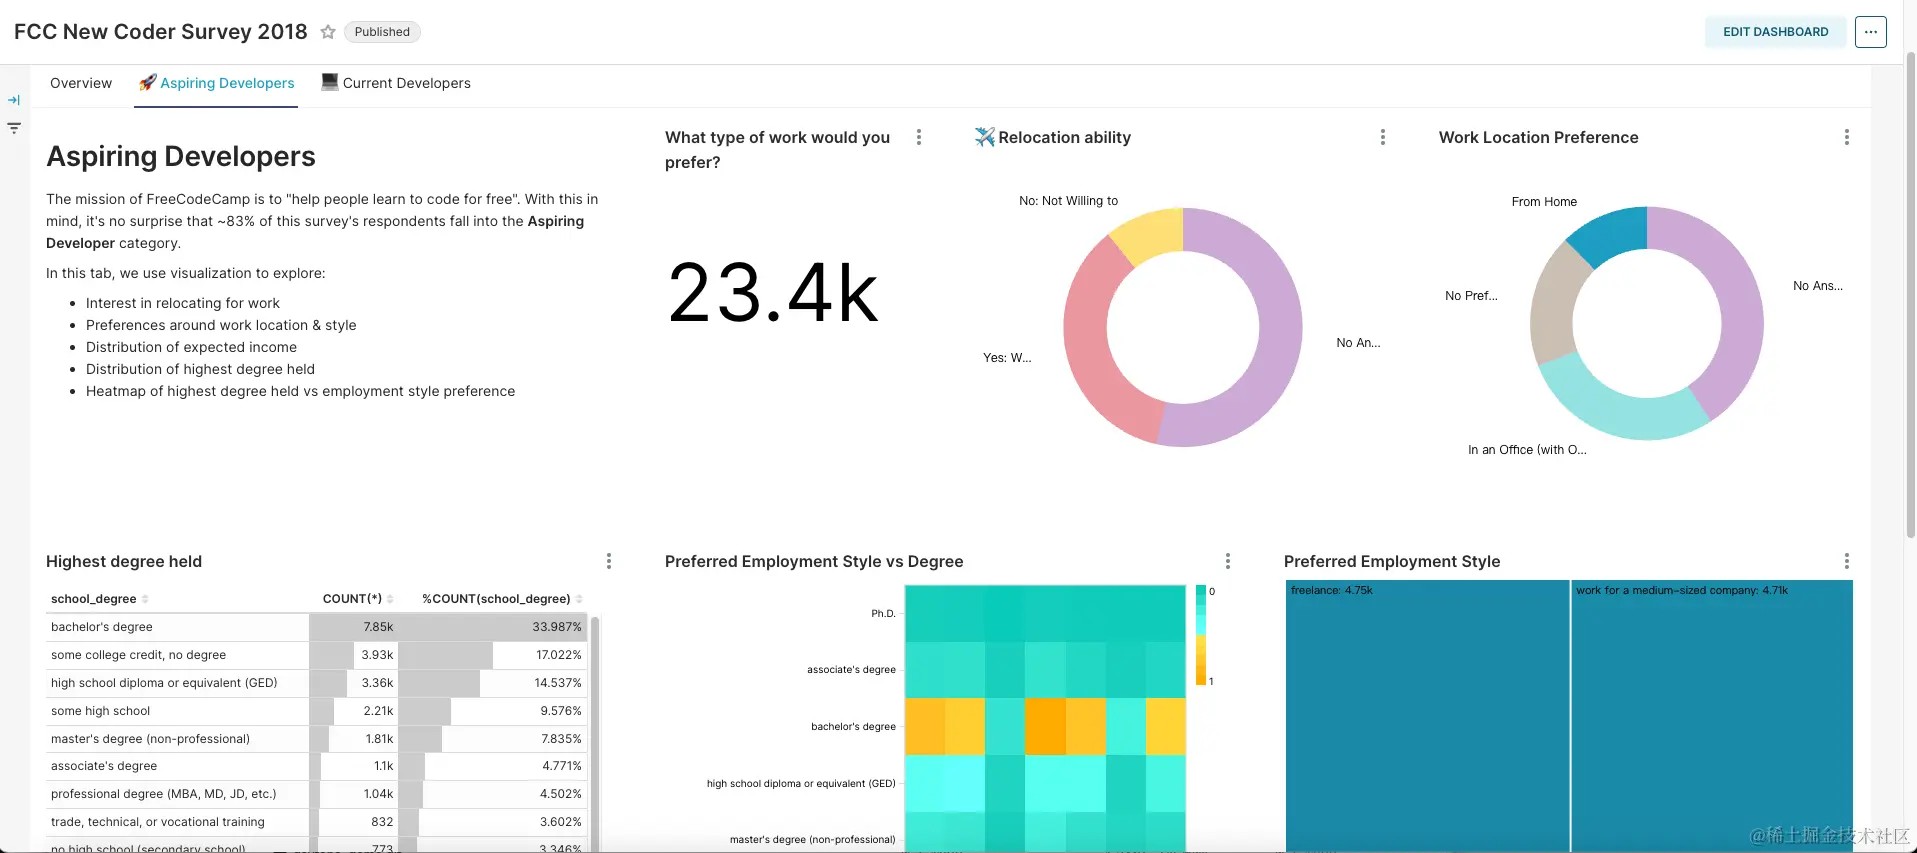Expand the collapsed filter sidebar arrow

coord(14,100)
